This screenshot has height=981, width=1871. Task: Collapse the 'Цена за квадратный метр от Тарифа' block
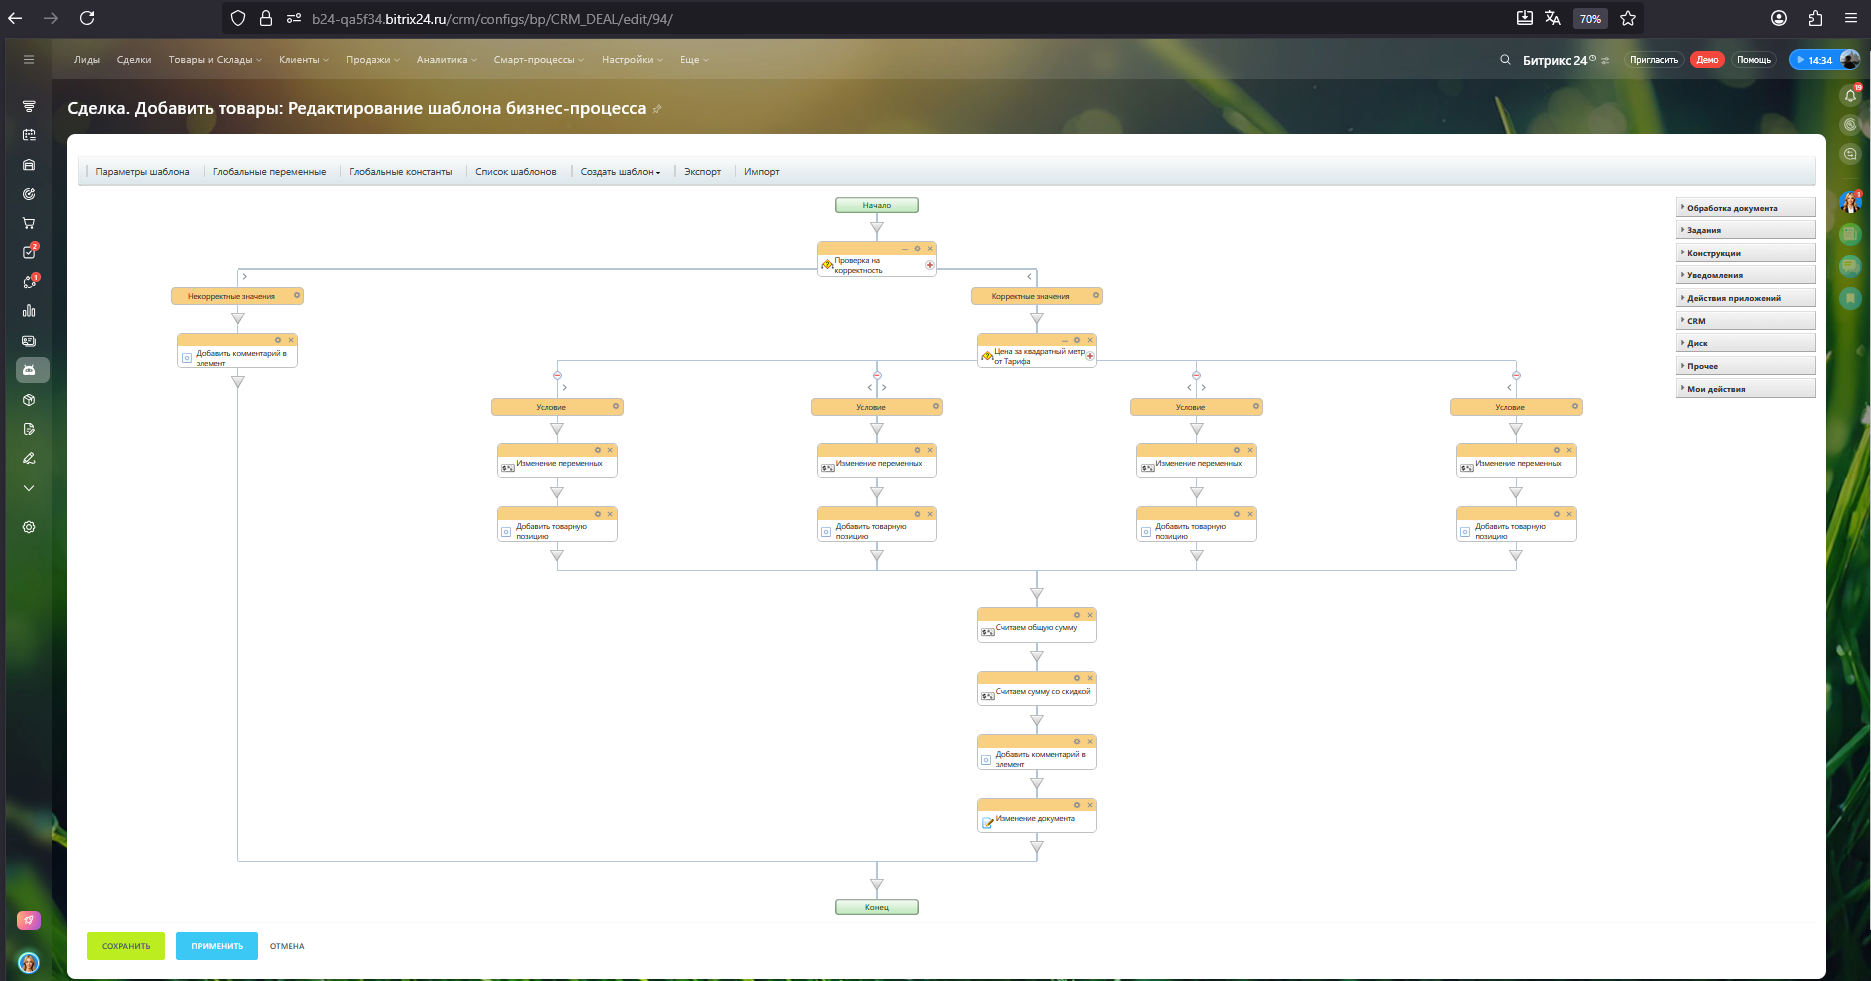[x=1065, y=340]
